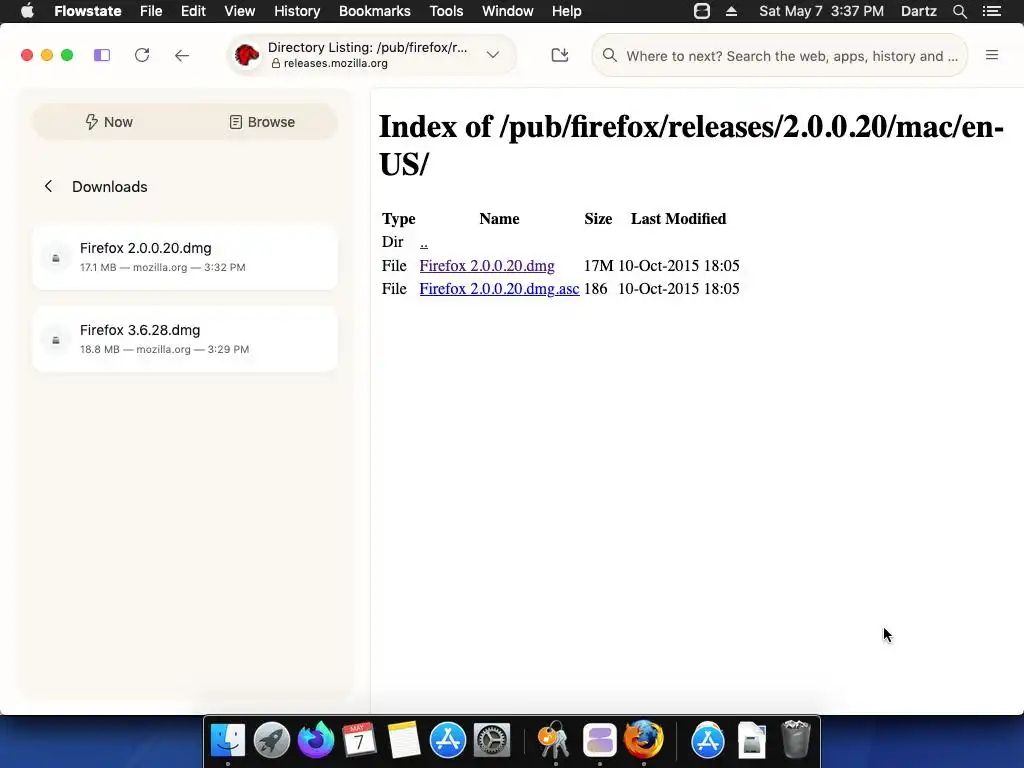1024x768 pixels.
Task: Open the History menu
Action: coord(297,11)
